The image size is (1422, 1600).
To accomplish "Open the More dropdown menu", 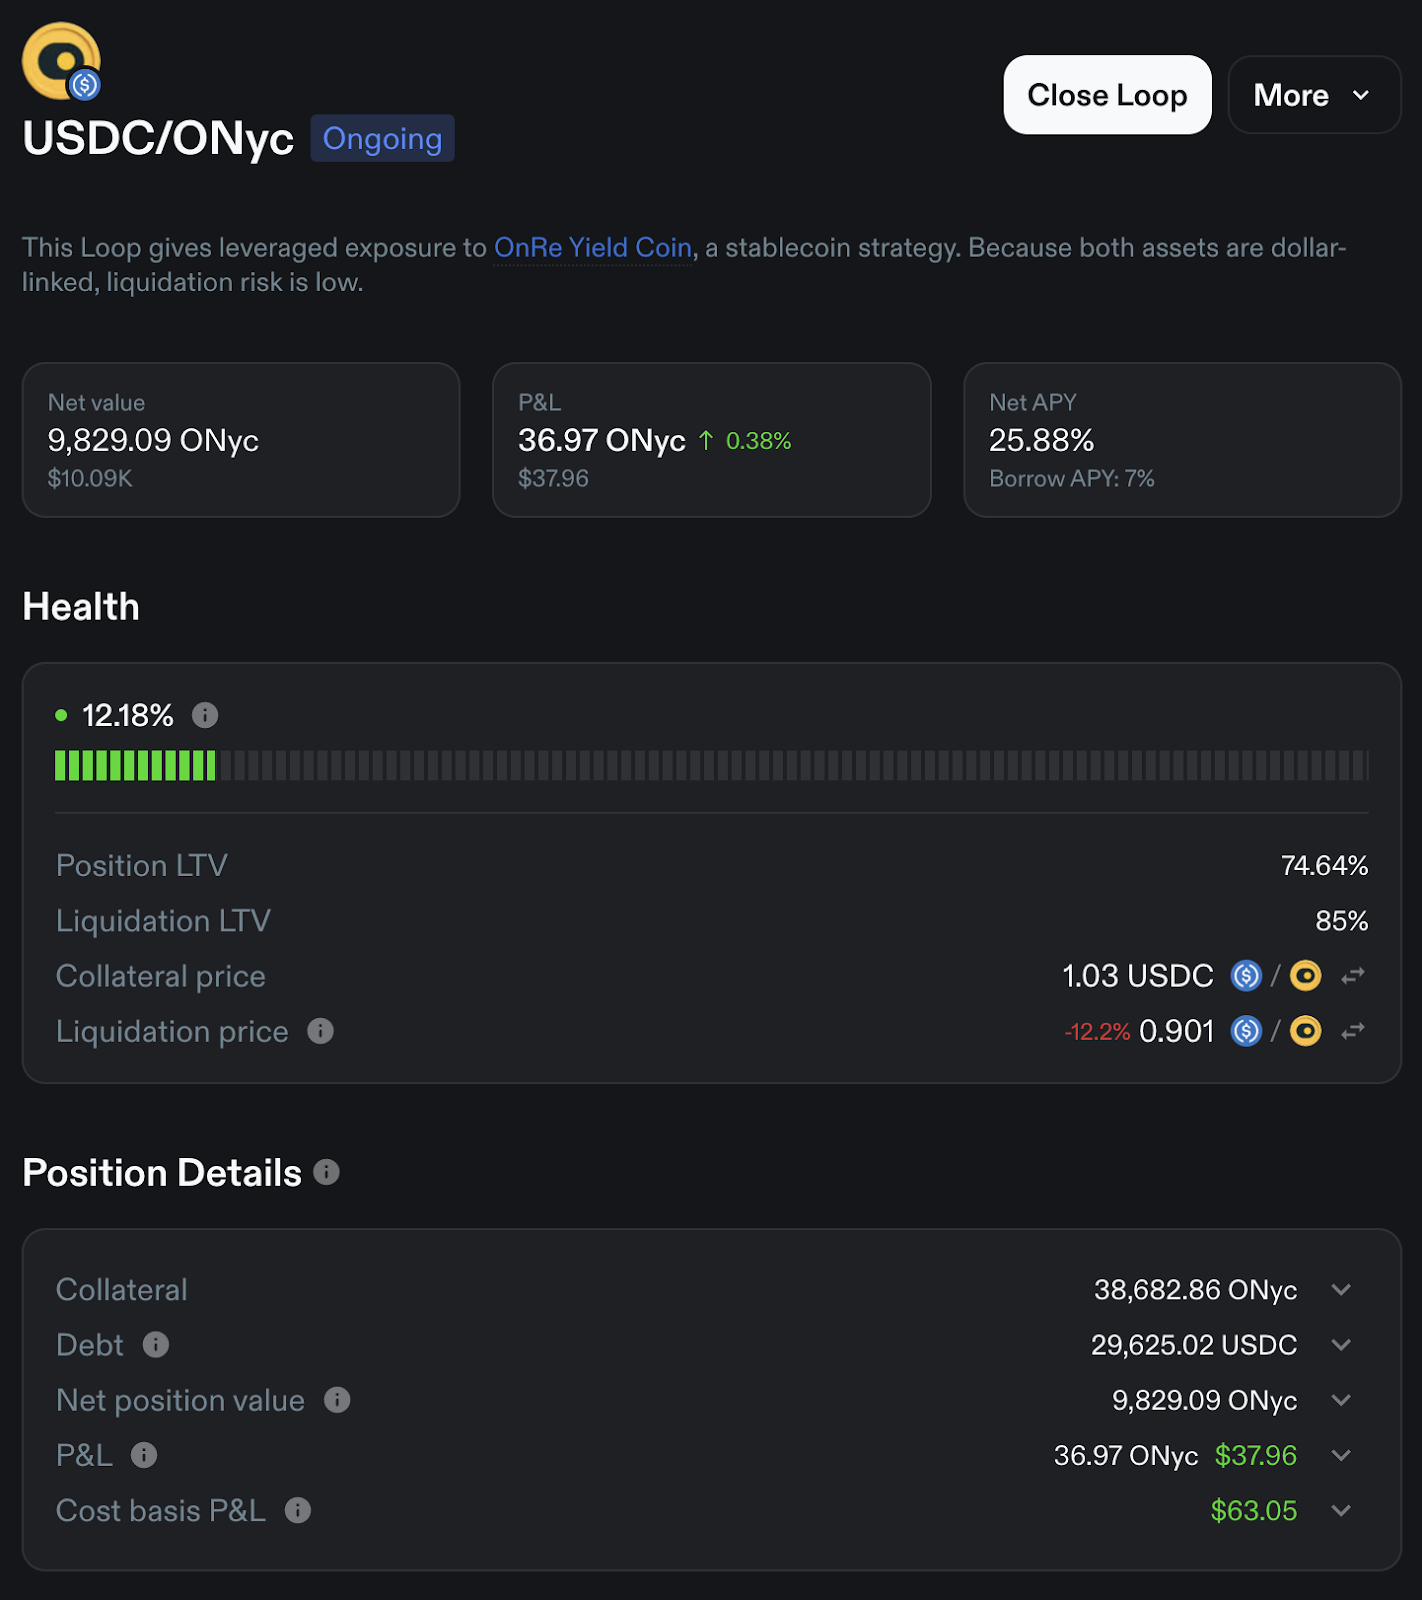I will point(1313,95).
